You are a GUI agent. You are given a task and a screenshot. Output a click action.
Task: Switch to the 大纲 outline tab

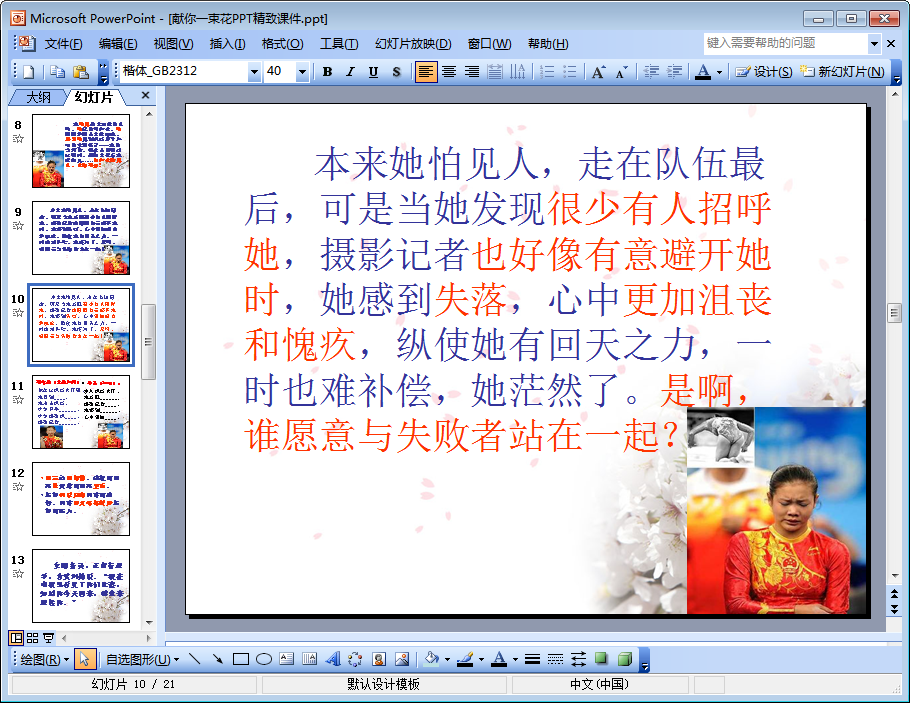point(38,98)
